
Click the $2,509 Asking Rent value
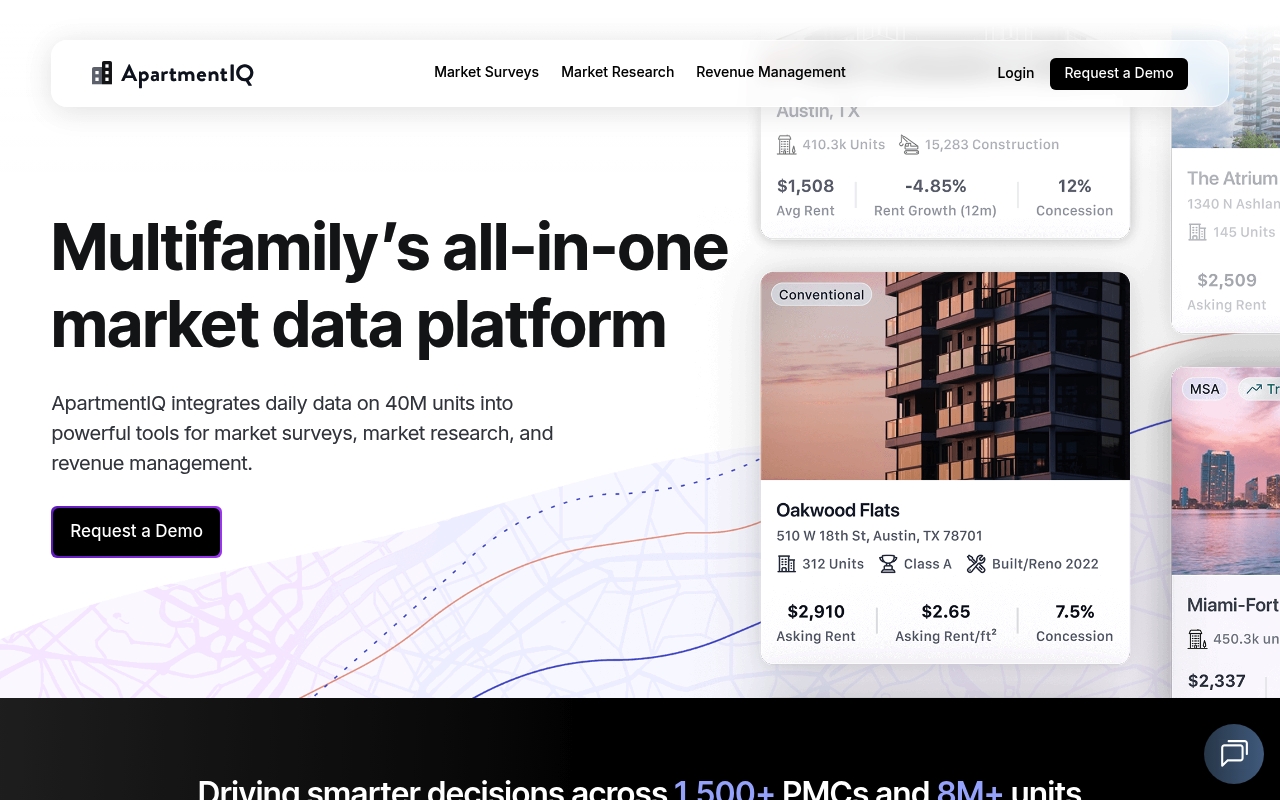point(1227,281)
